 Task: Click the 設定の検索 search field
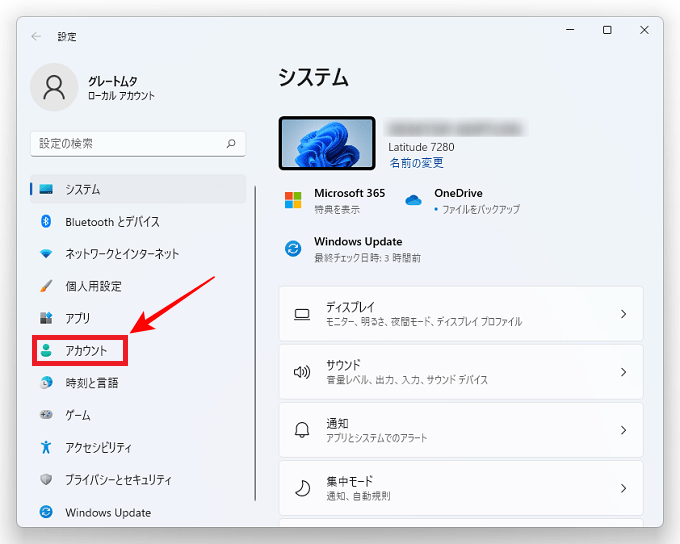[x=138, y=144]
